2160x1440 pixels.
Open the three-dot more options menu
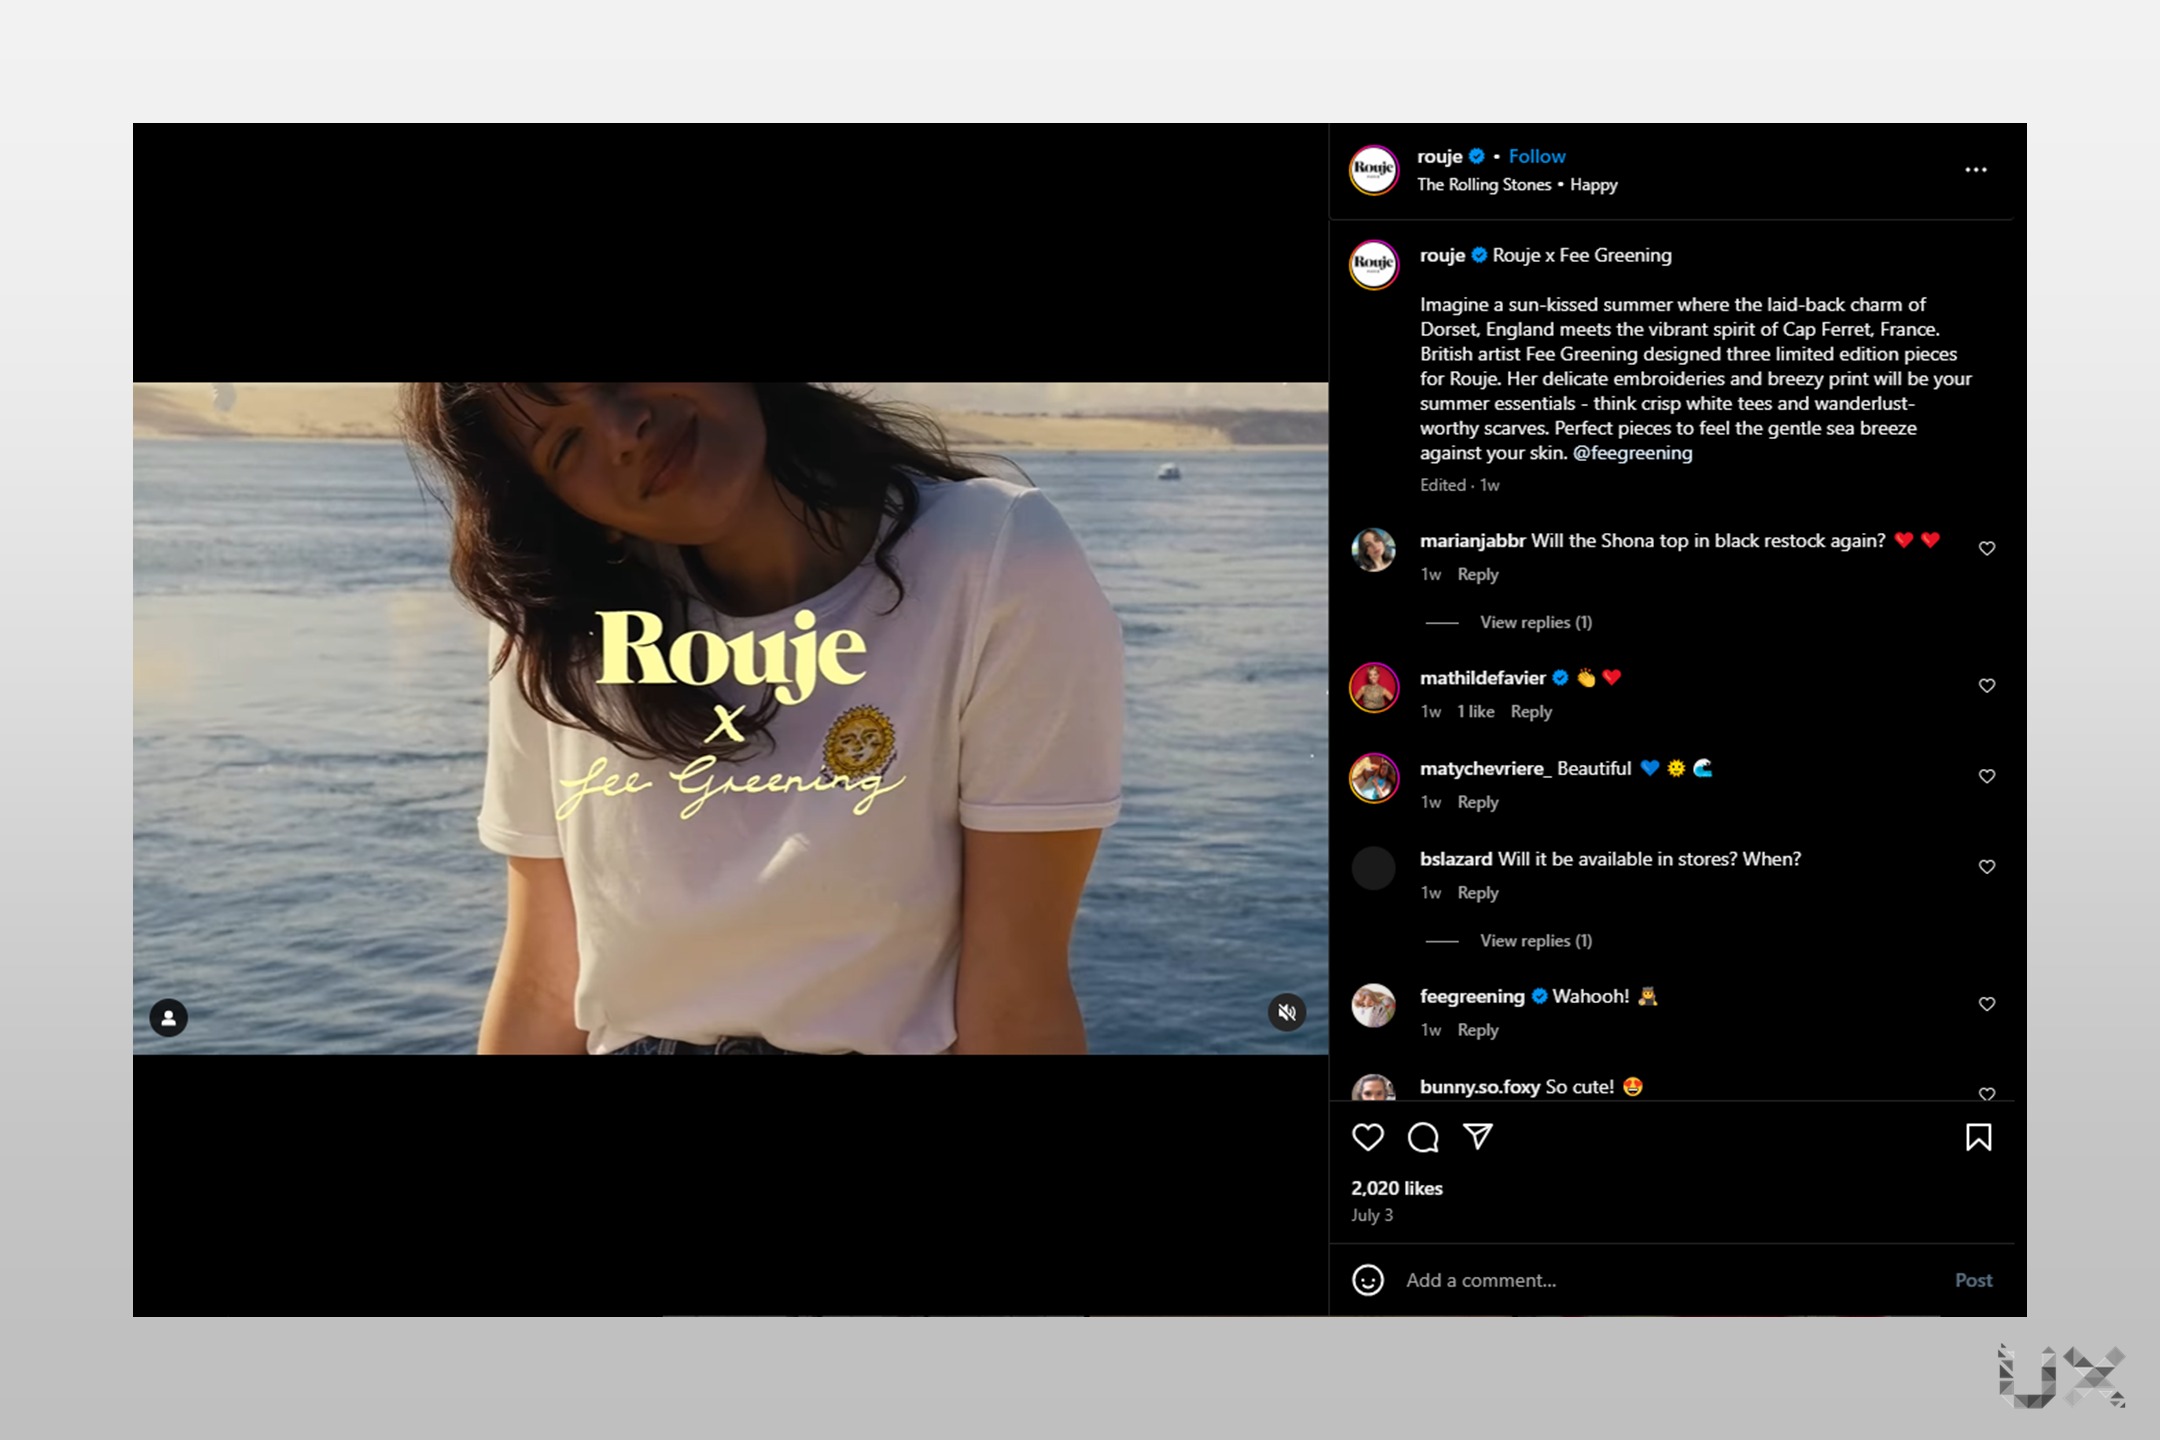[1976, 170]
